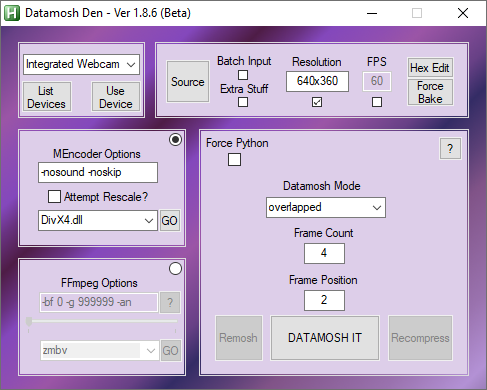Enable the Extra Stuff checkbox
Viewport: 487px width, 390px height.
click(x=243, y=102)
